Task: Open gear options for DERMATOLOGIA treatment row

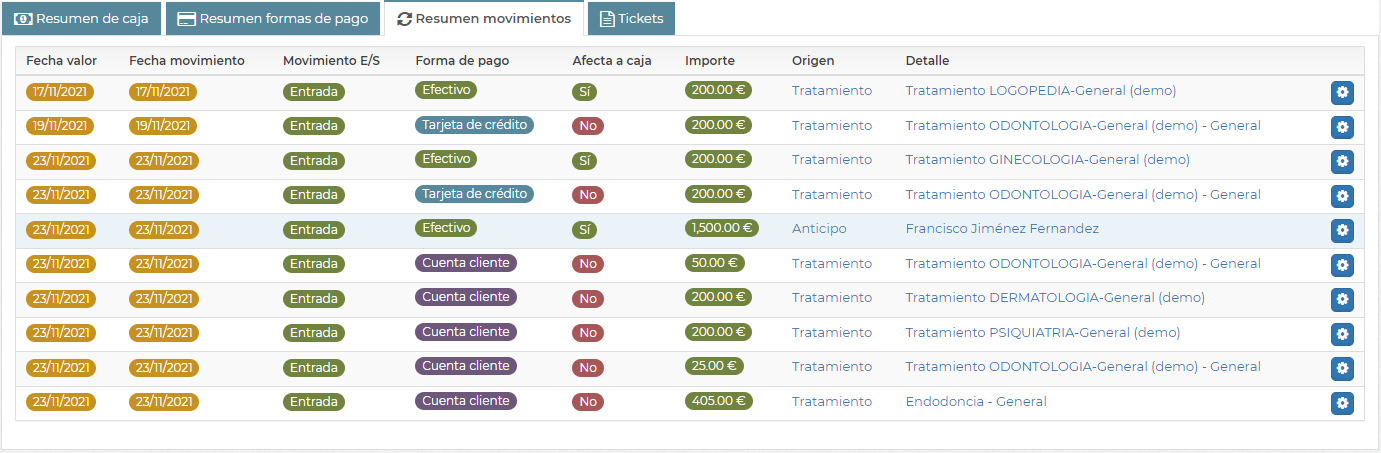Action: click(x=1342, y=300)
